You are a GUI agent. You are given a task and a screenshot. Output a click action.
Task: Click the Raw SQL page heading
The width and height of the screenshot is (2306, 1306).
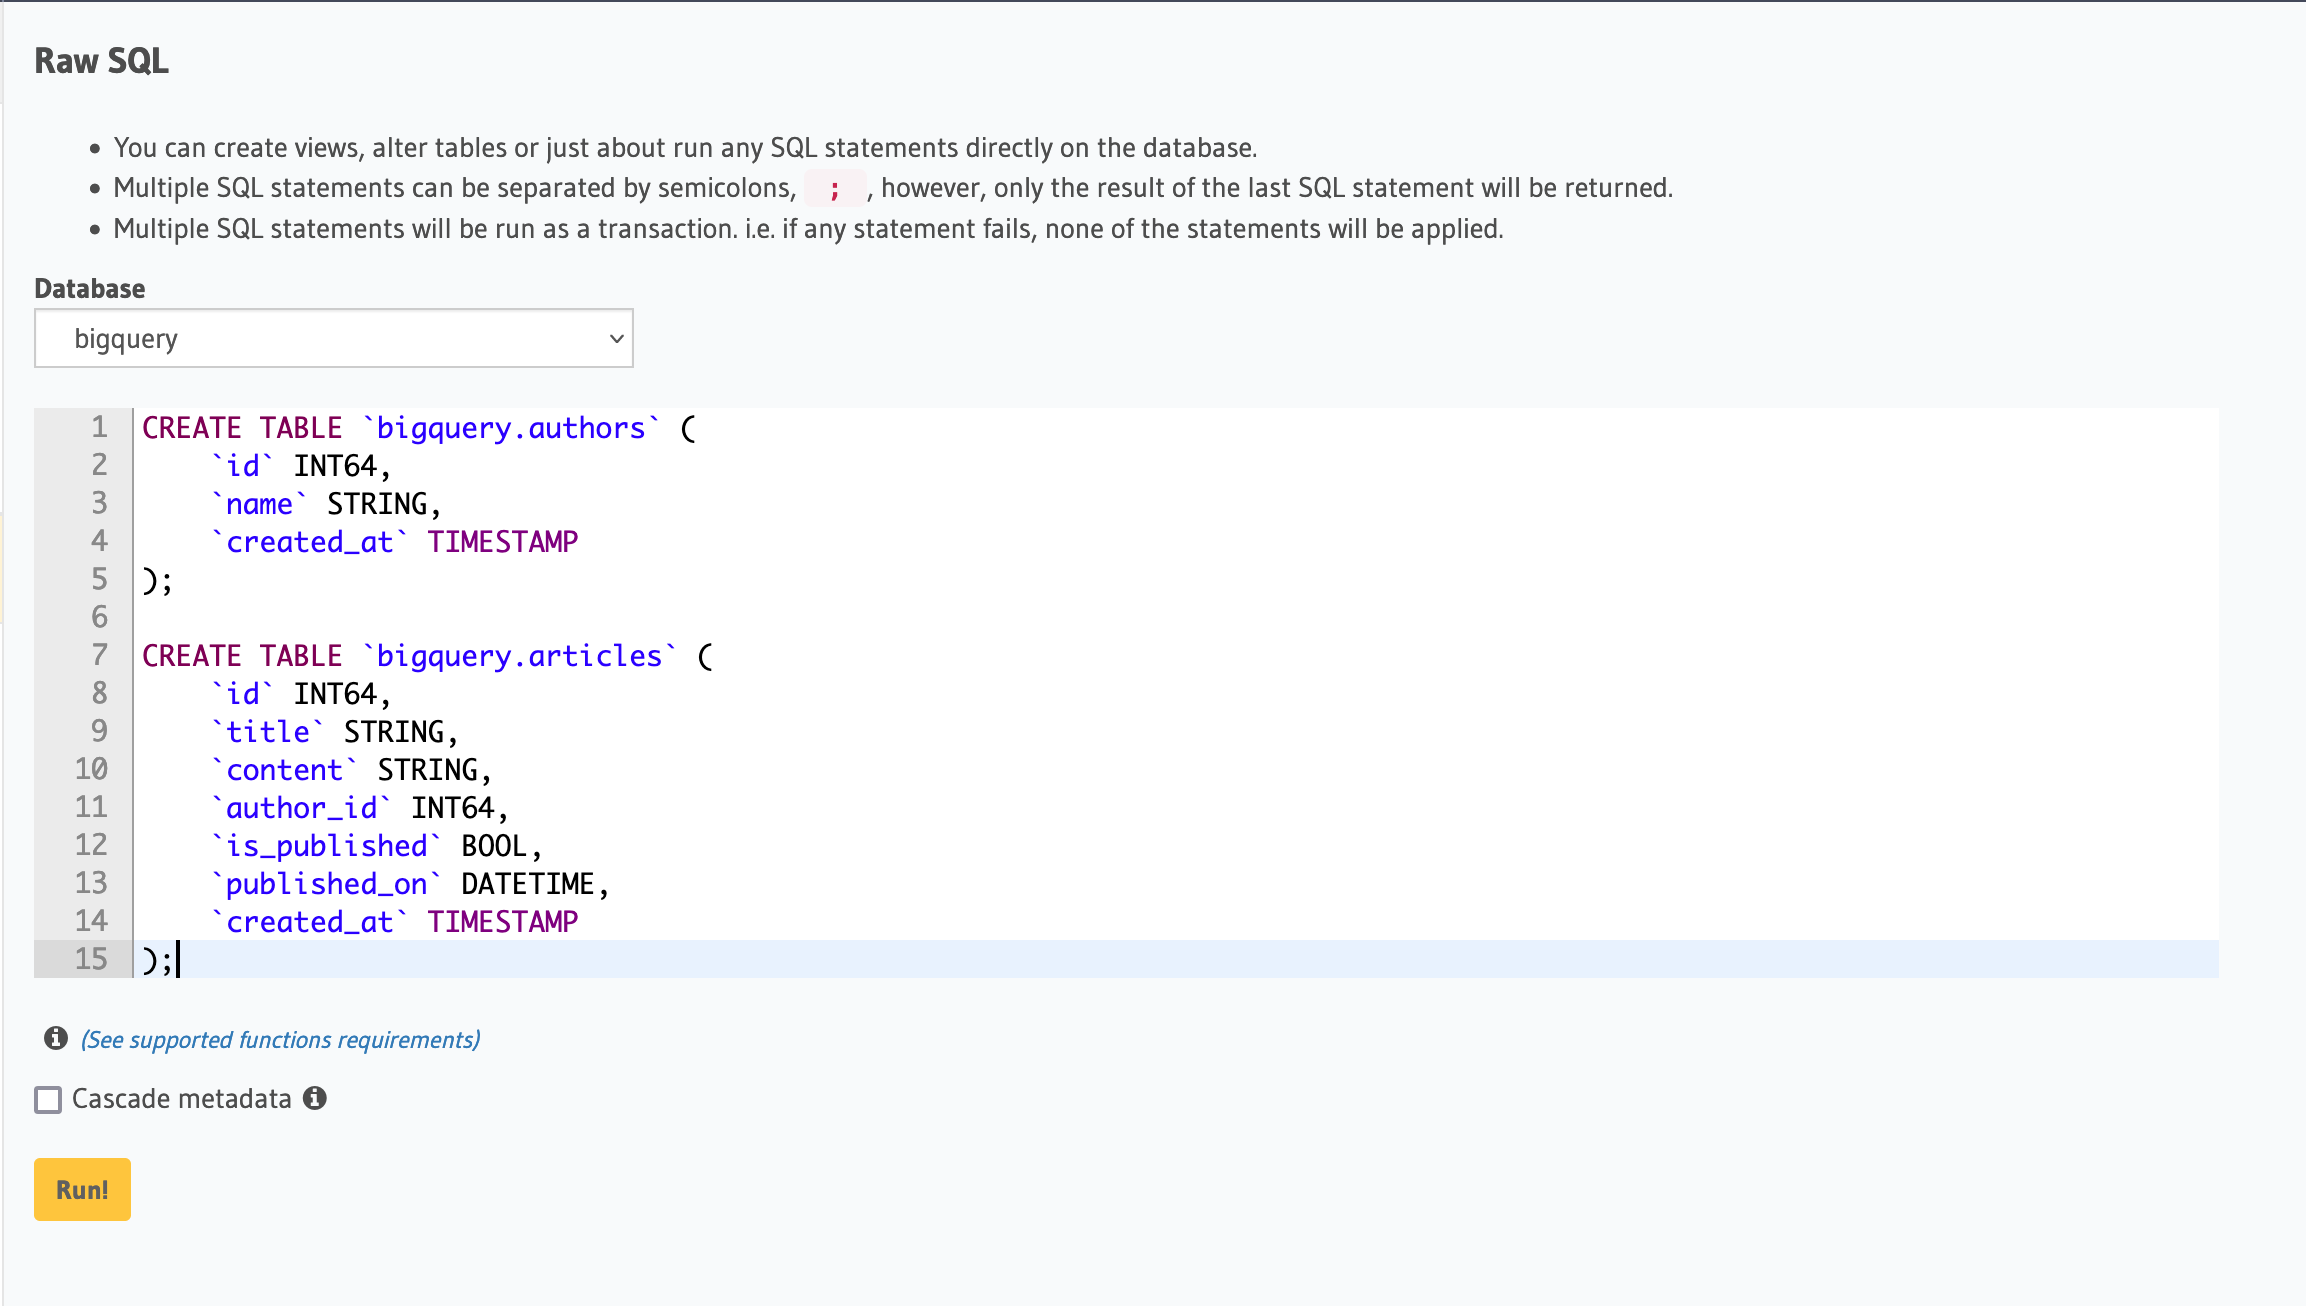[101, 60]
